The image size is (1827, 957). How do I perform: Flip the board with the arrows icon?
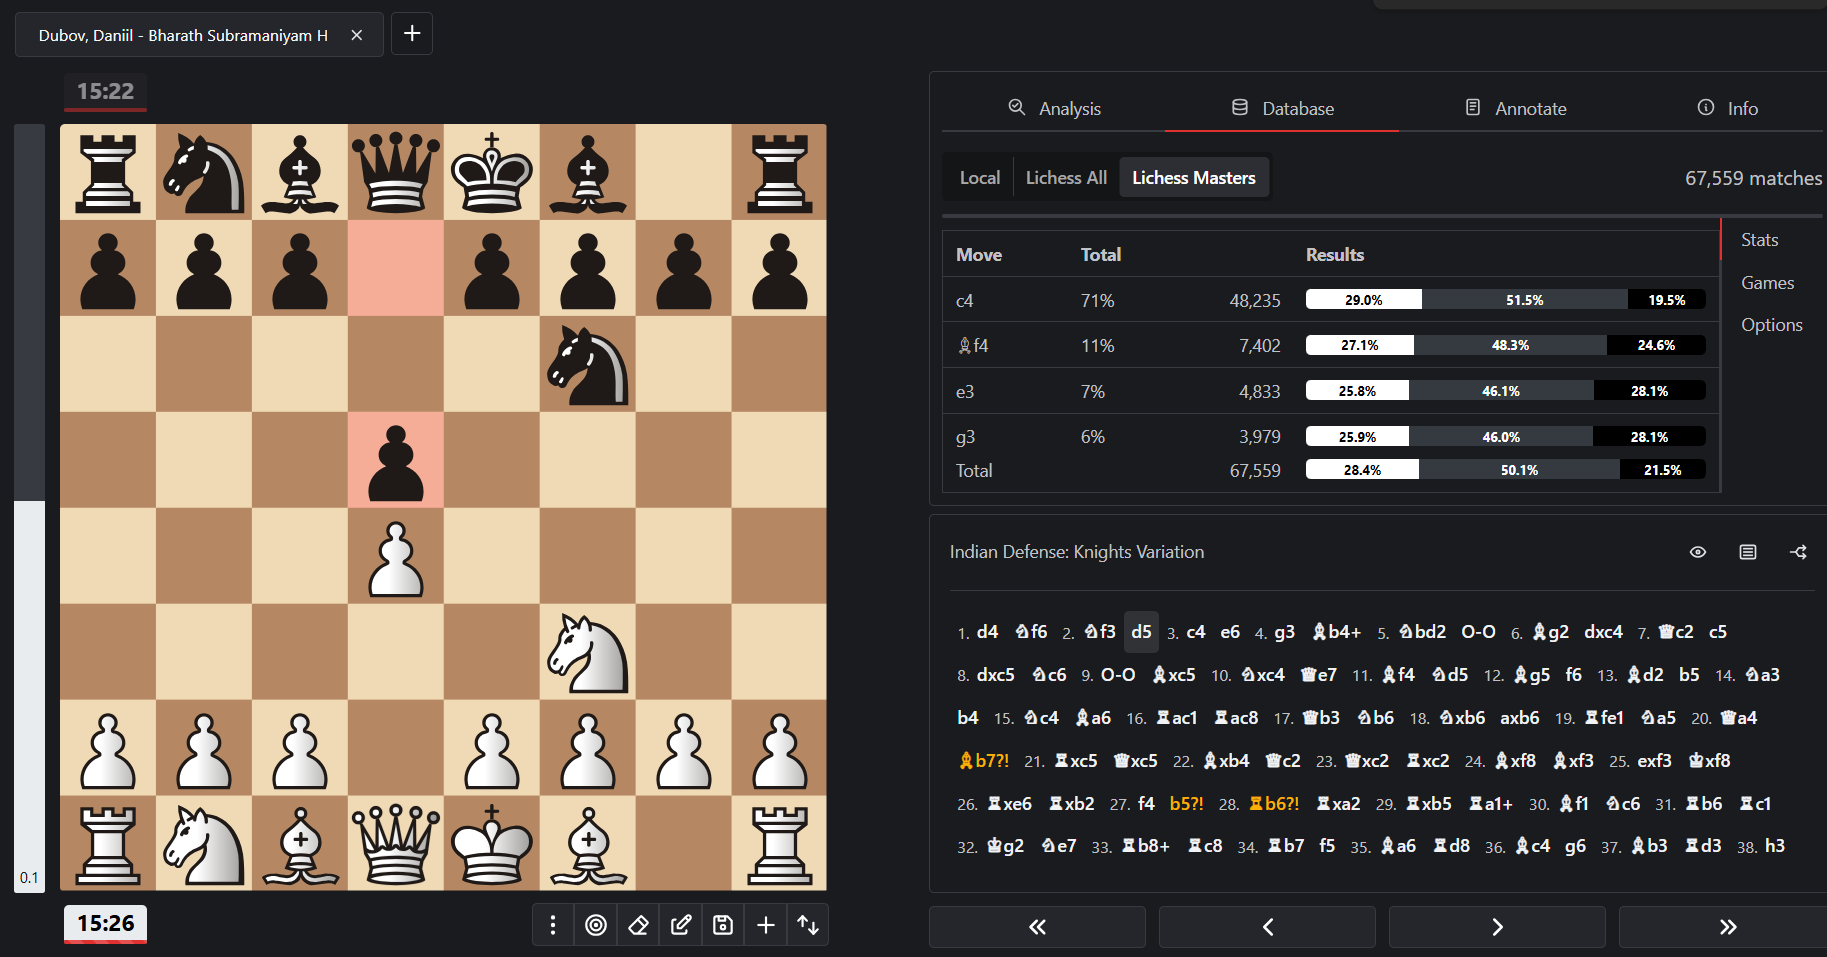(808, 925)
